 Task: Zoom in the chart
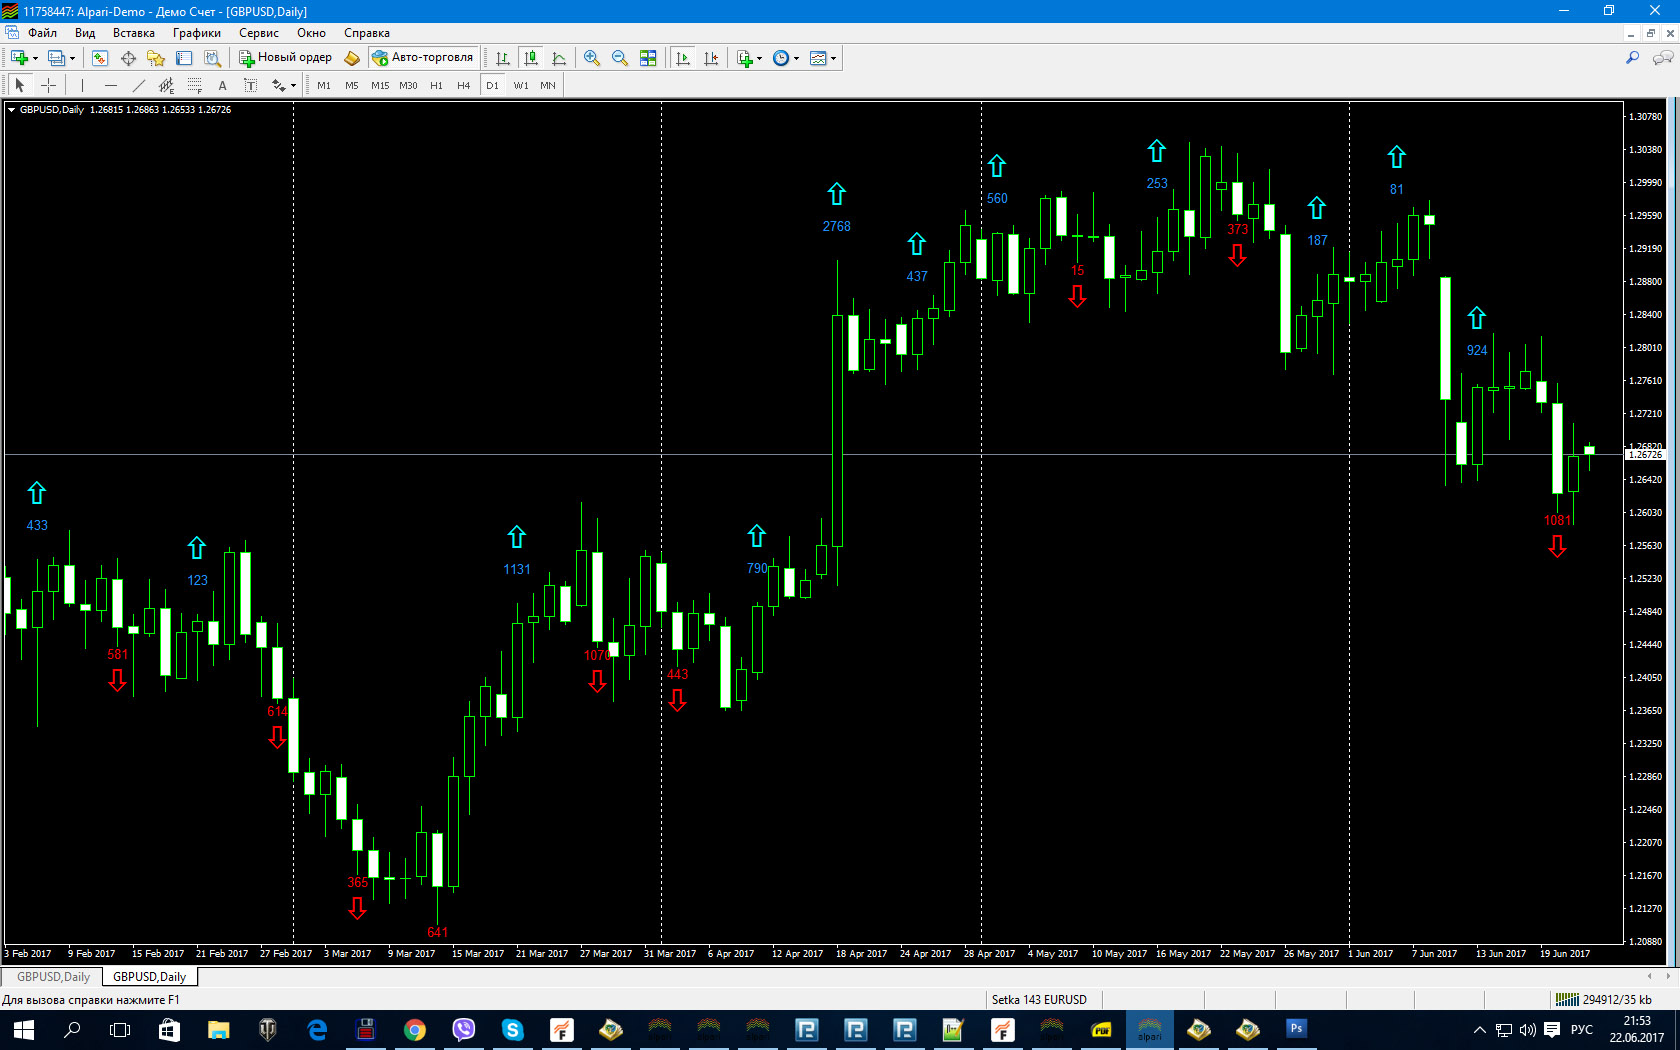(592, 58)
